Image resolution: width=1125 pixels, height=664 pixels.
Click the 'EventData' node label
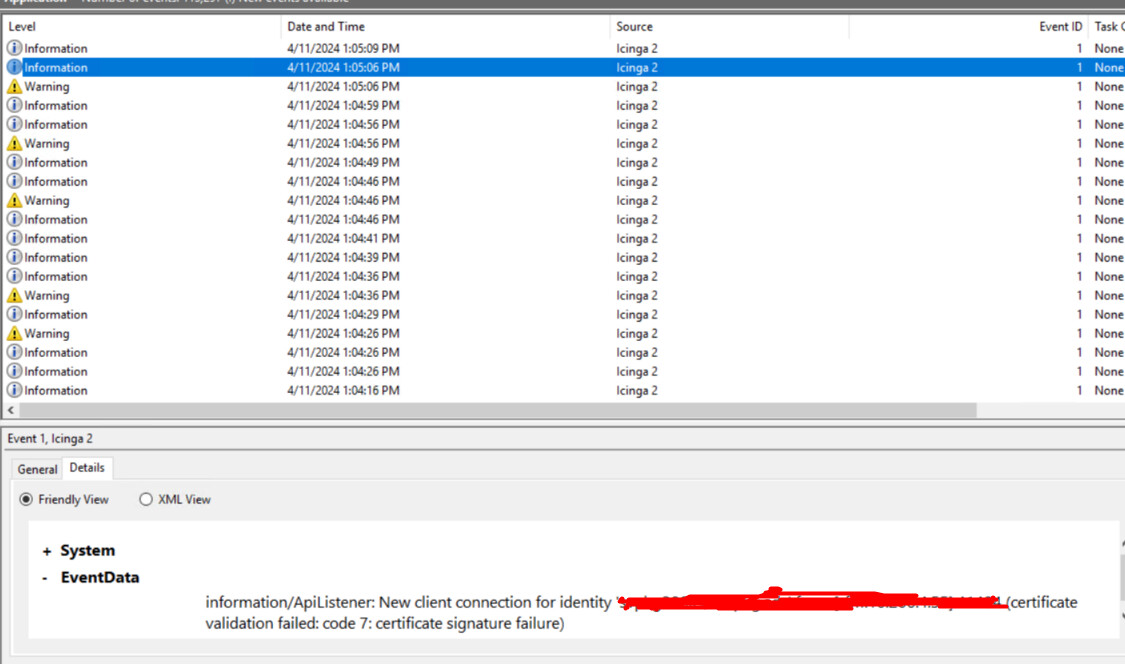[100, 577]
